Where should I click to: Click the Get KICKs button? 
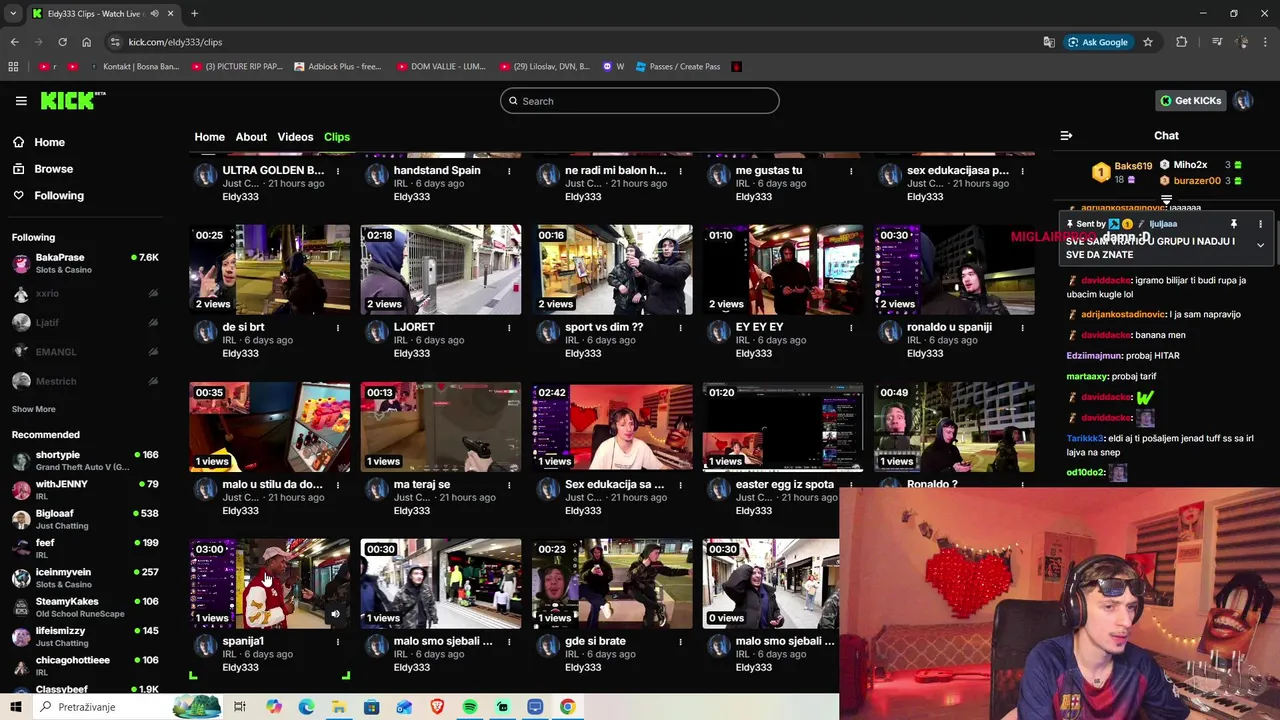click(1191, 100)
